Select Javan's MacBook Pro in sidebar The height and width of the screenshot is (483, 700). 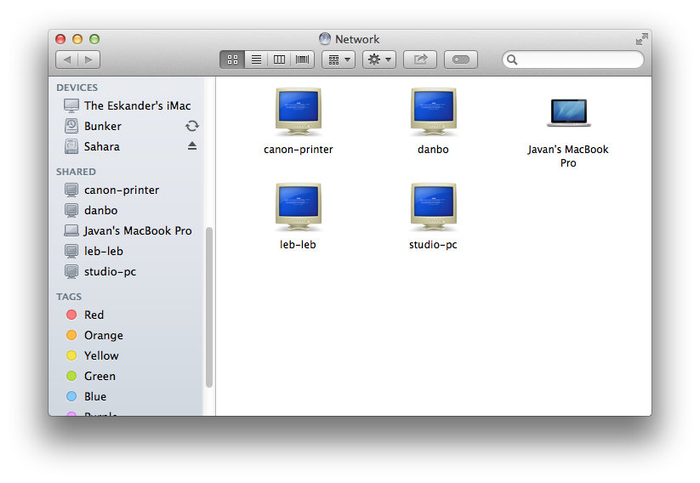128,231
